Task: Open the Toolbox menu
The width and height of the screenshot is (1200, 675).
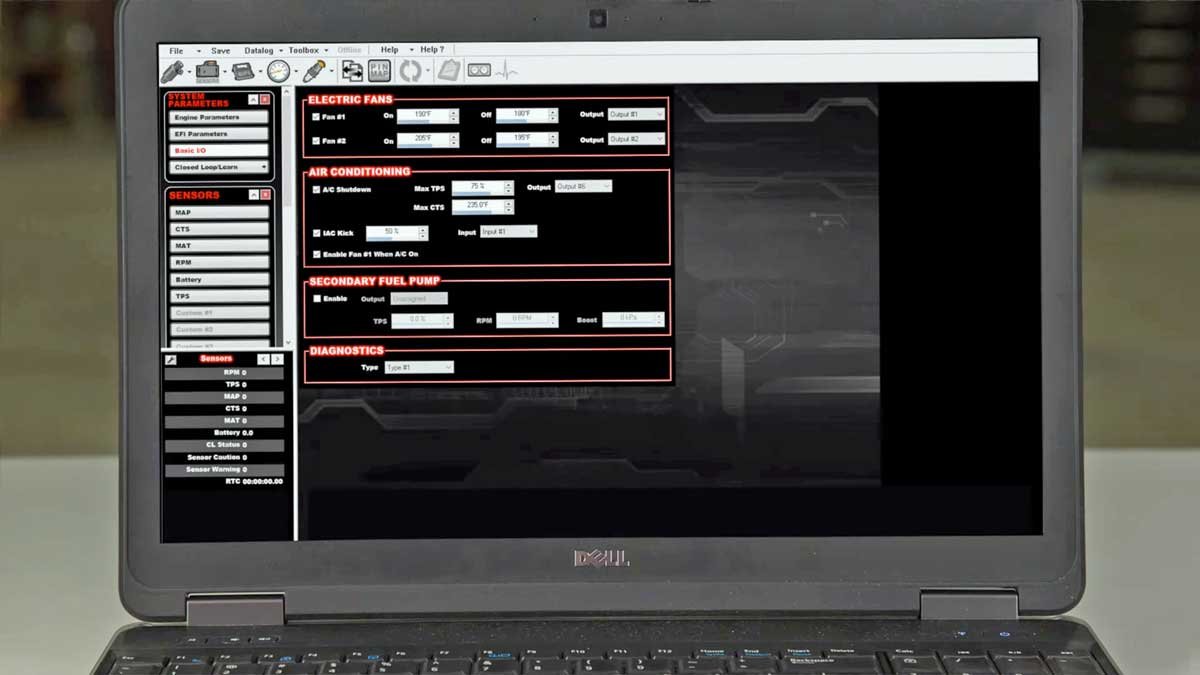Action: pos(304,50)
